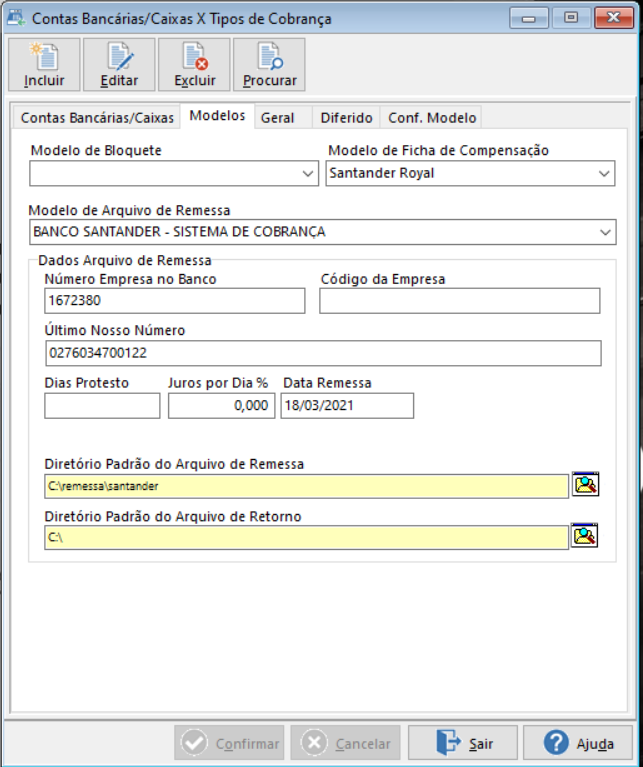Viewport: 643px width, 767px height.
Task: Click the Editar toolbar button
Action: [119, 65]
